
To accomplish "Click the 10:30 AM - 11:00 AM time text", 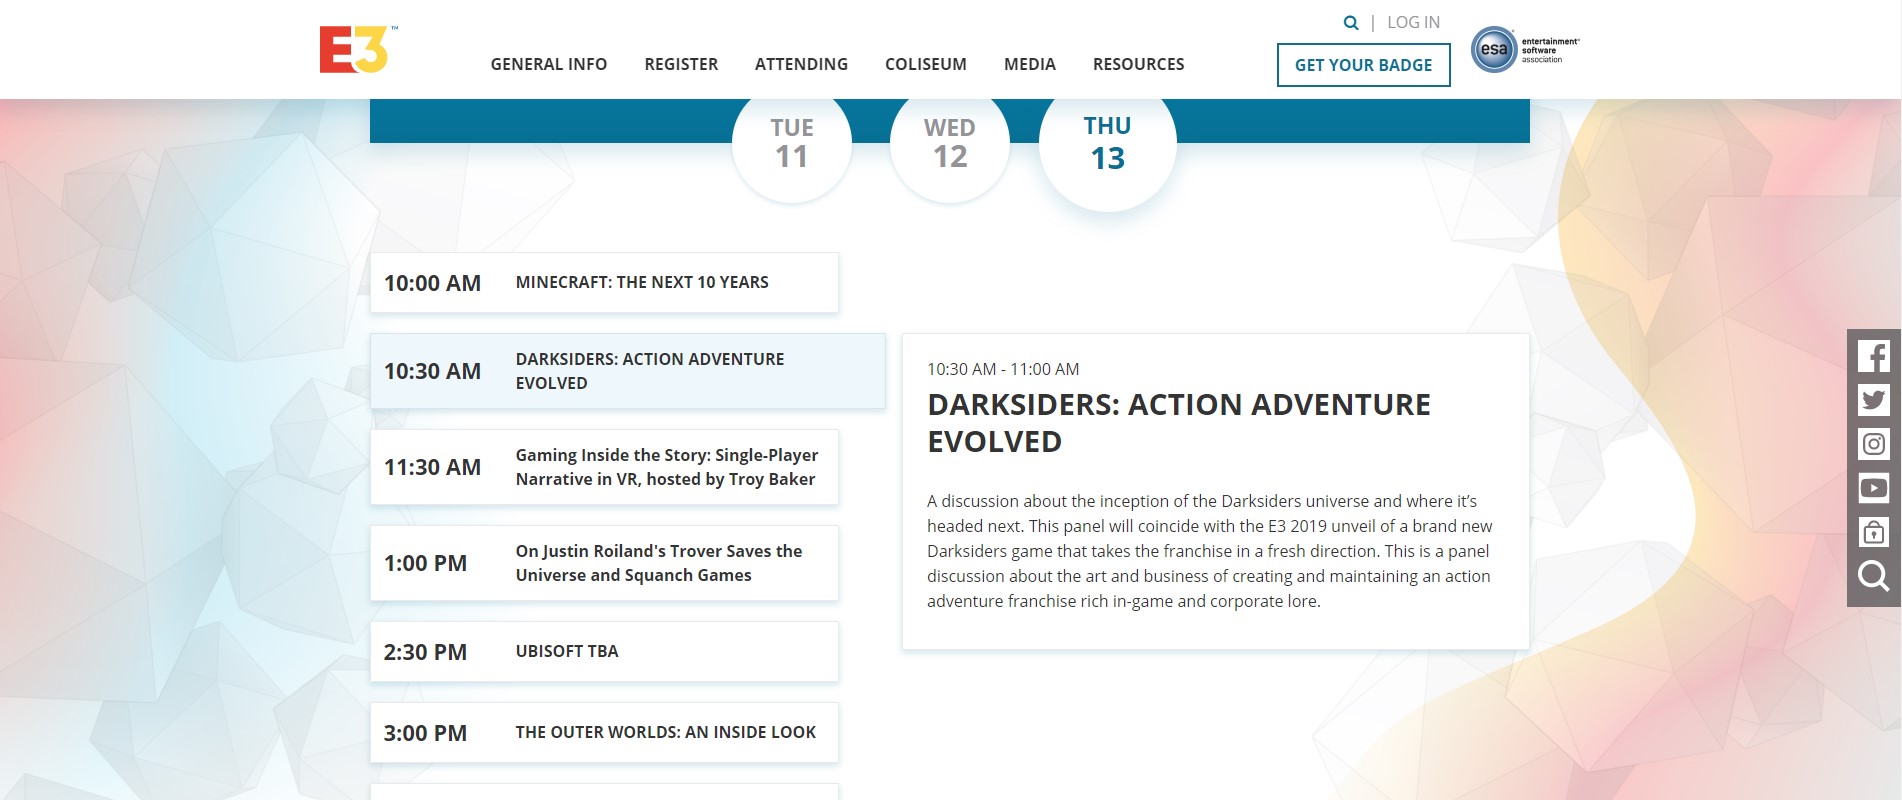I will click(x=1003, y=369).
